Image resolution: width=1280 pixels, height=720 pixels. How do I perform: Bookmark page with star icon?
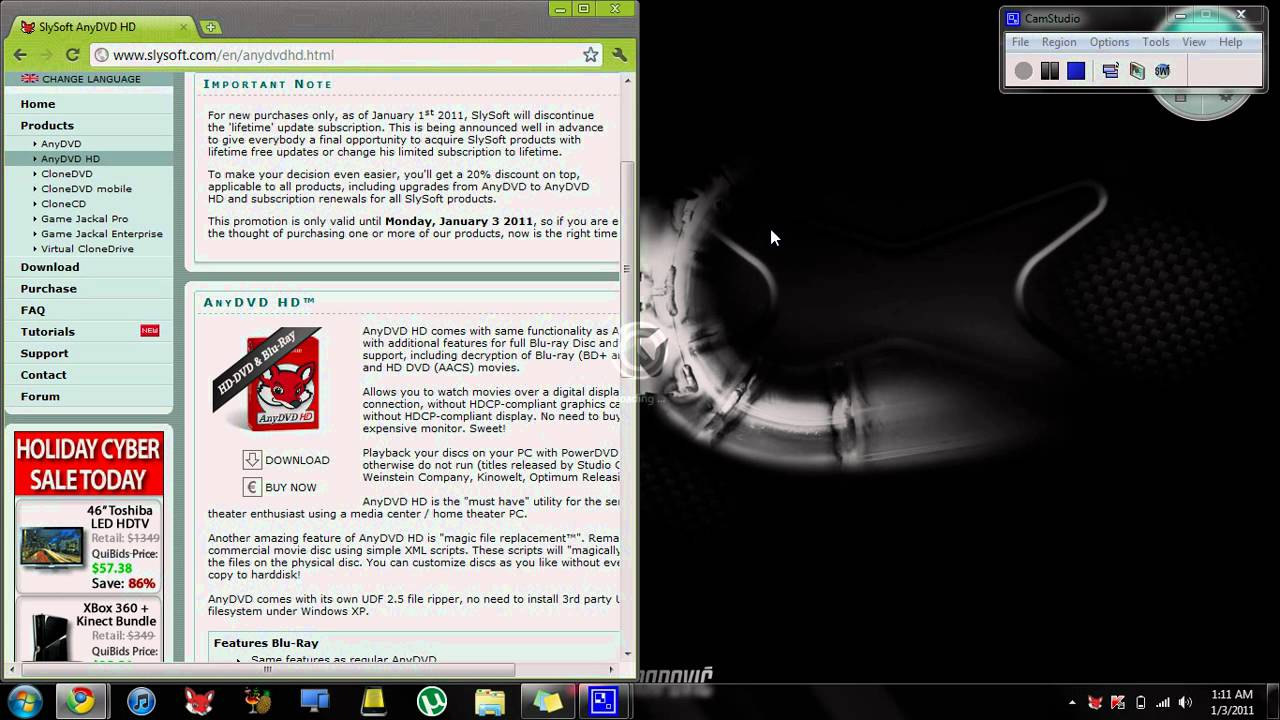tap(591, 55)
